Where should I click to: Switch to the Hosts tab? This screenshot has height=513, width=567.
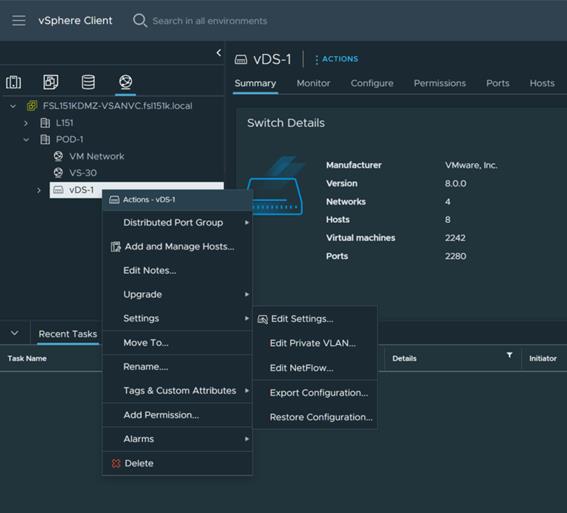[542, 83]
